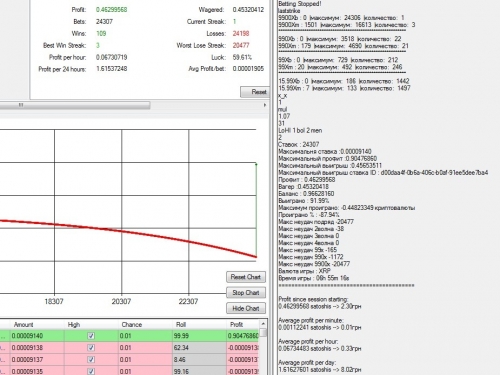Select the Amount cell 0.00009140
The height and width of the screenshot is (375, 500).
click(x=37, y=336)
